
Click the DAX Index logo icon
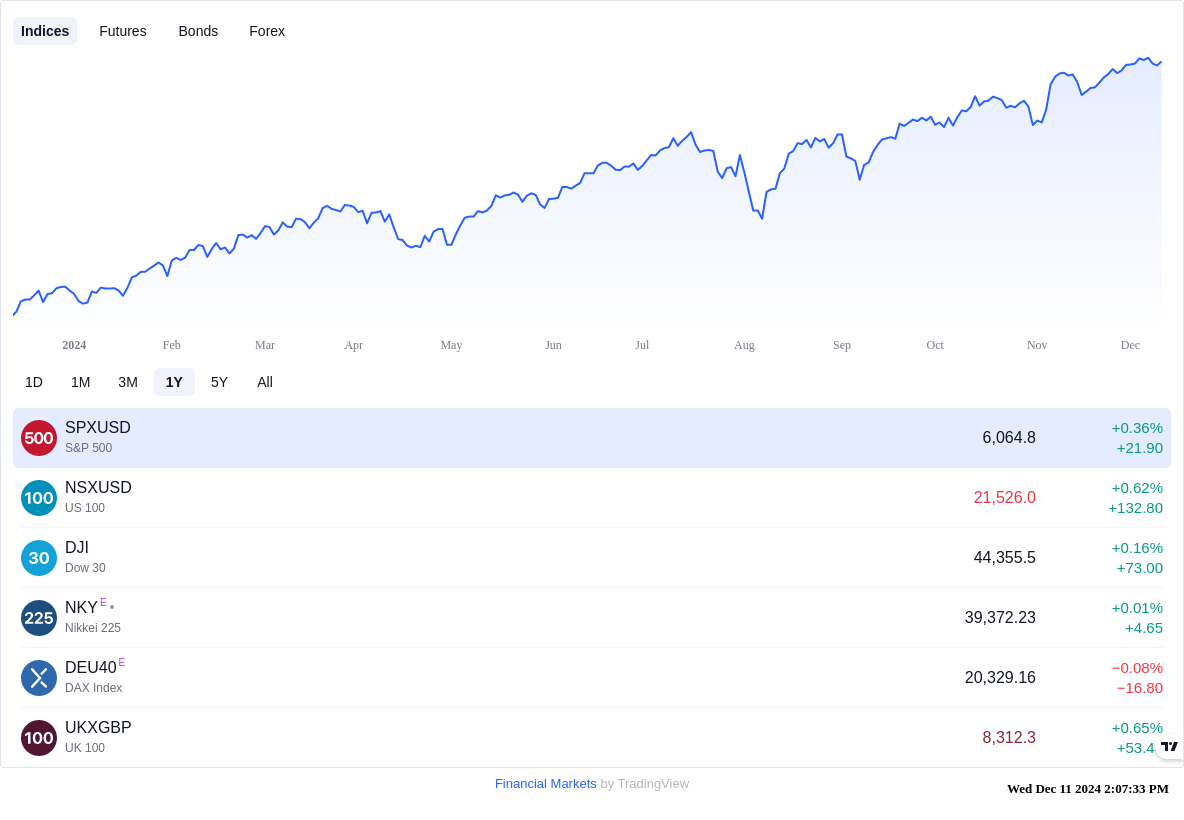coord(39,678)
